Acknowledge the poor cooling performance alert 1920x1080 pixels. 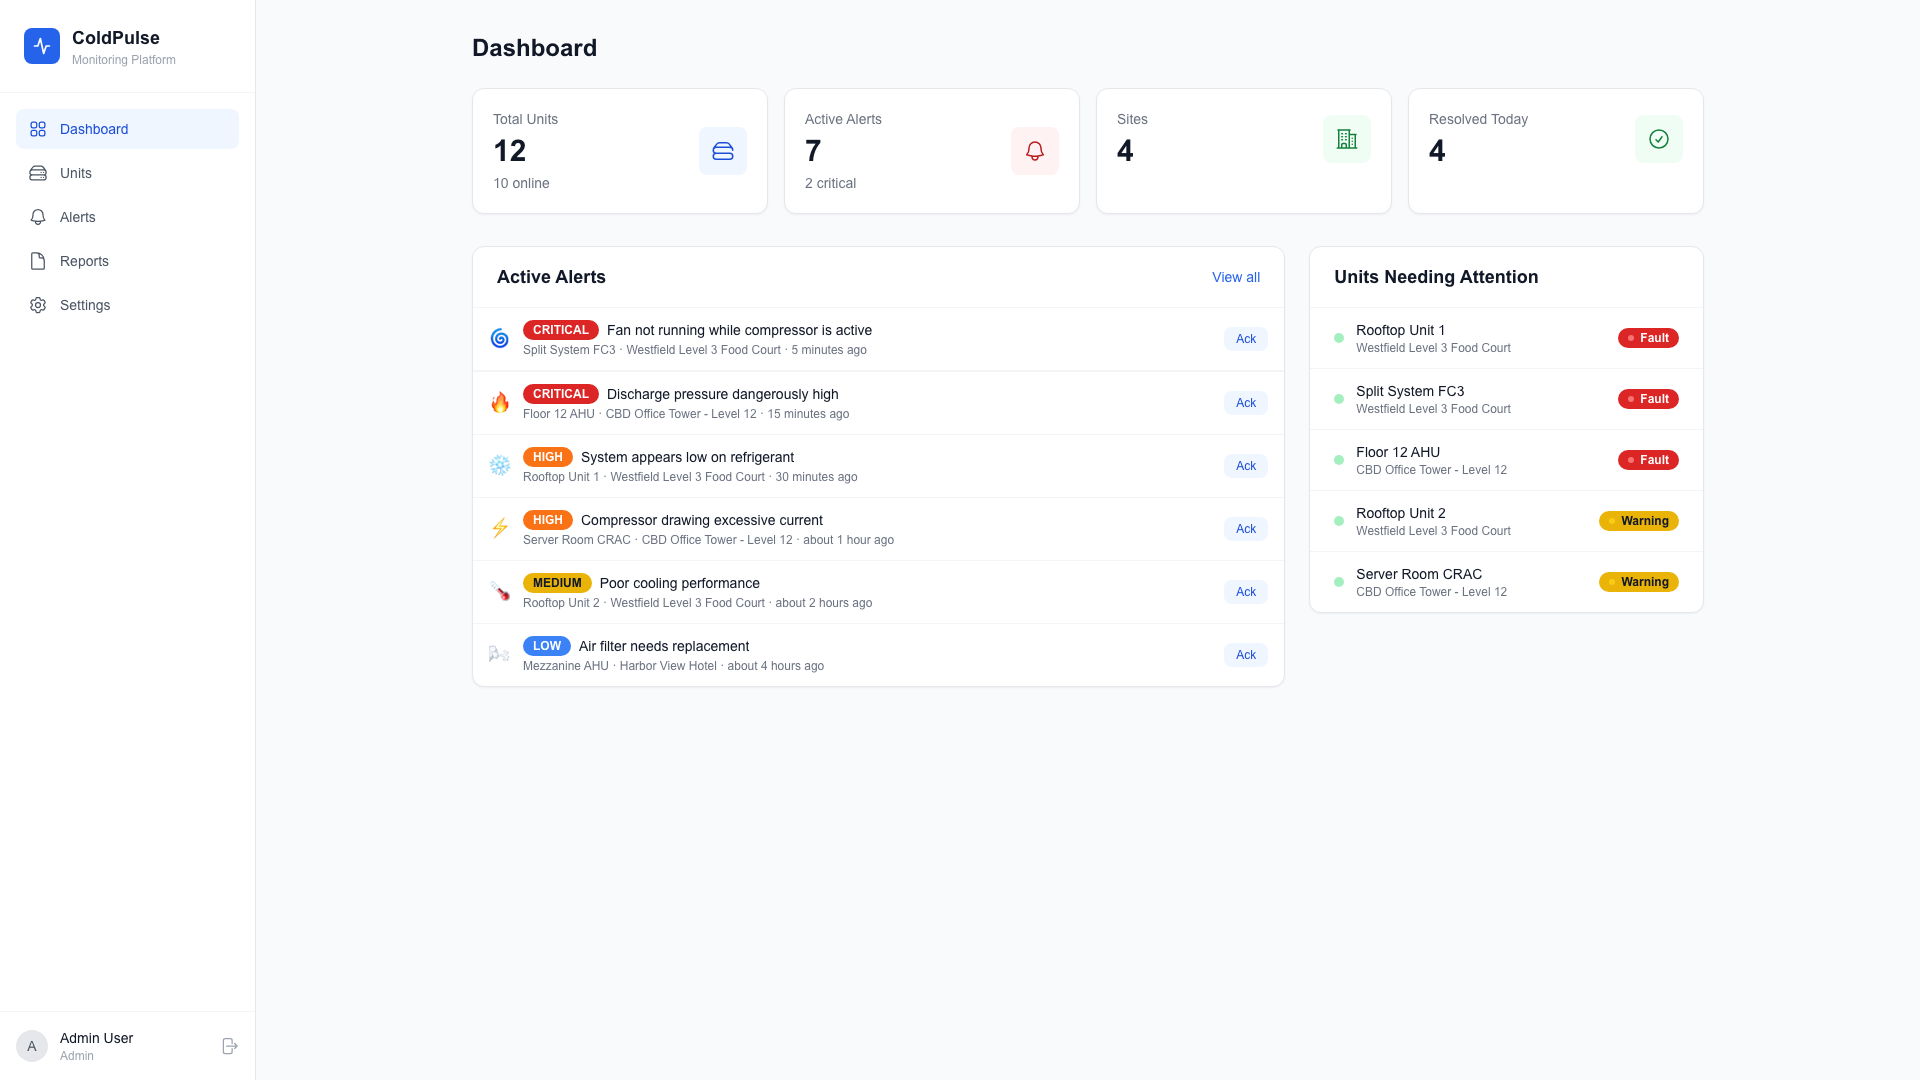pos(1246,592)
